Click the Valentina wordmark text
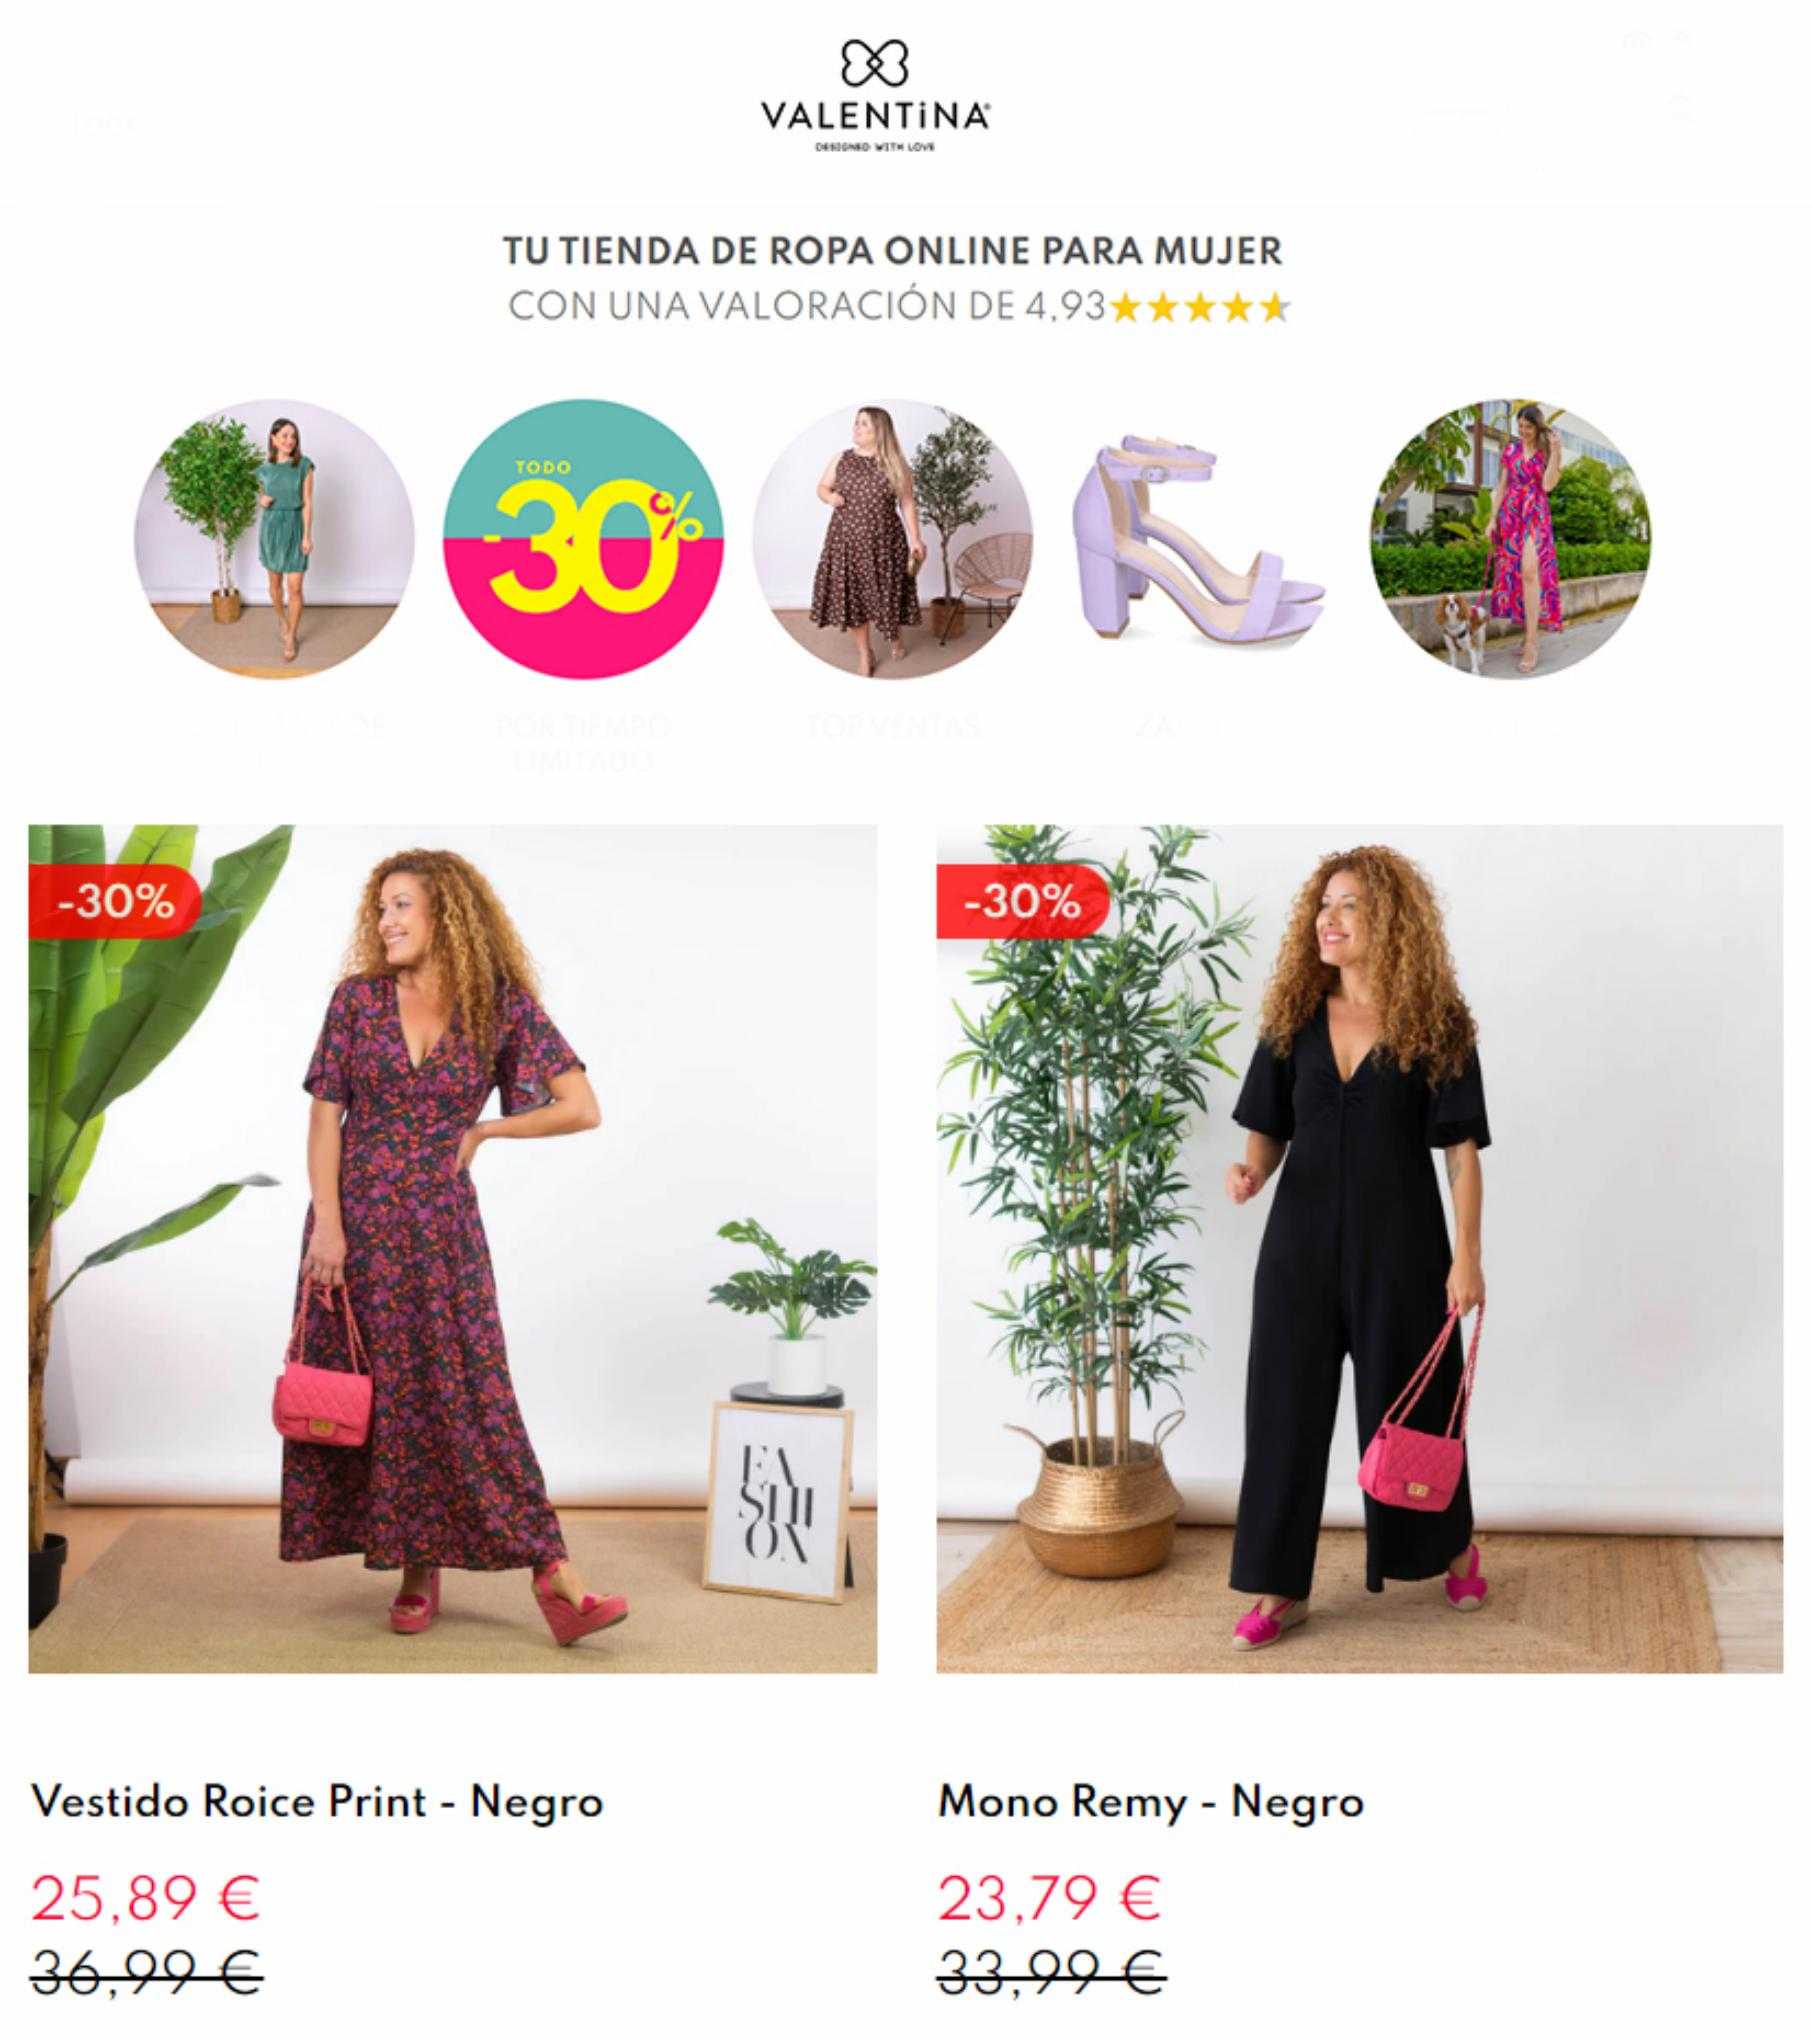Image resolution: width=1811 pixels, height=2039 pixels. coord(876,116)
